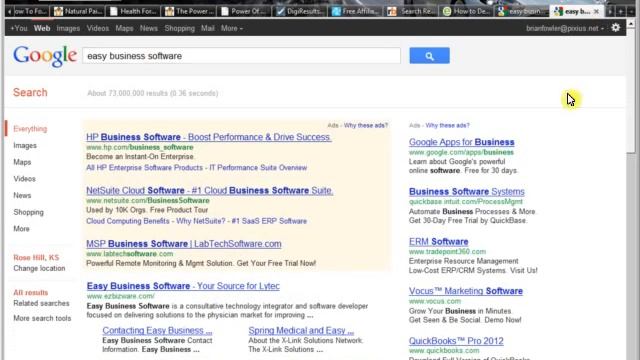
Task: Filter by Images in the left sidebar
Action: pyautogui.click(x=25, y=145)
